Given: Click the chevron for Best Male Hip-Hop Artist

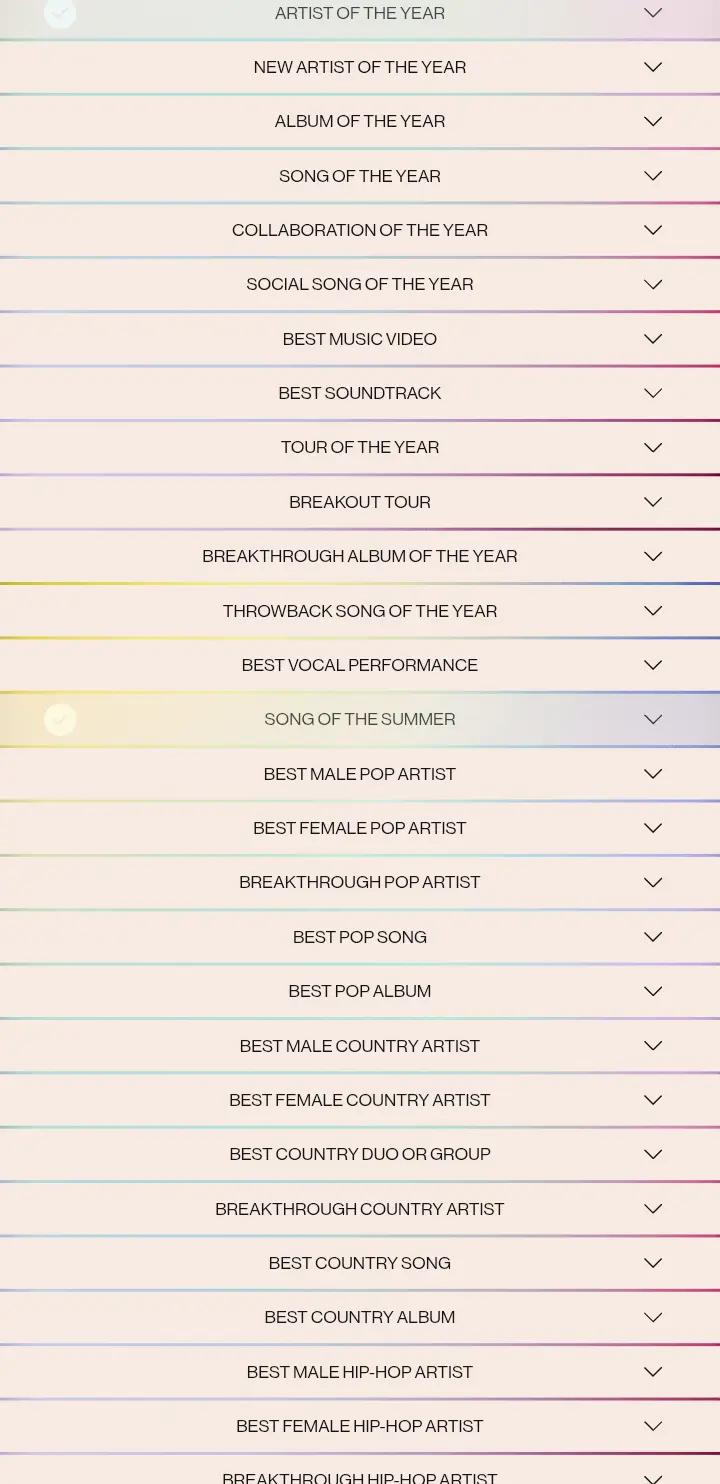Looking at the screenshot, I should (x=653, y=1372).
